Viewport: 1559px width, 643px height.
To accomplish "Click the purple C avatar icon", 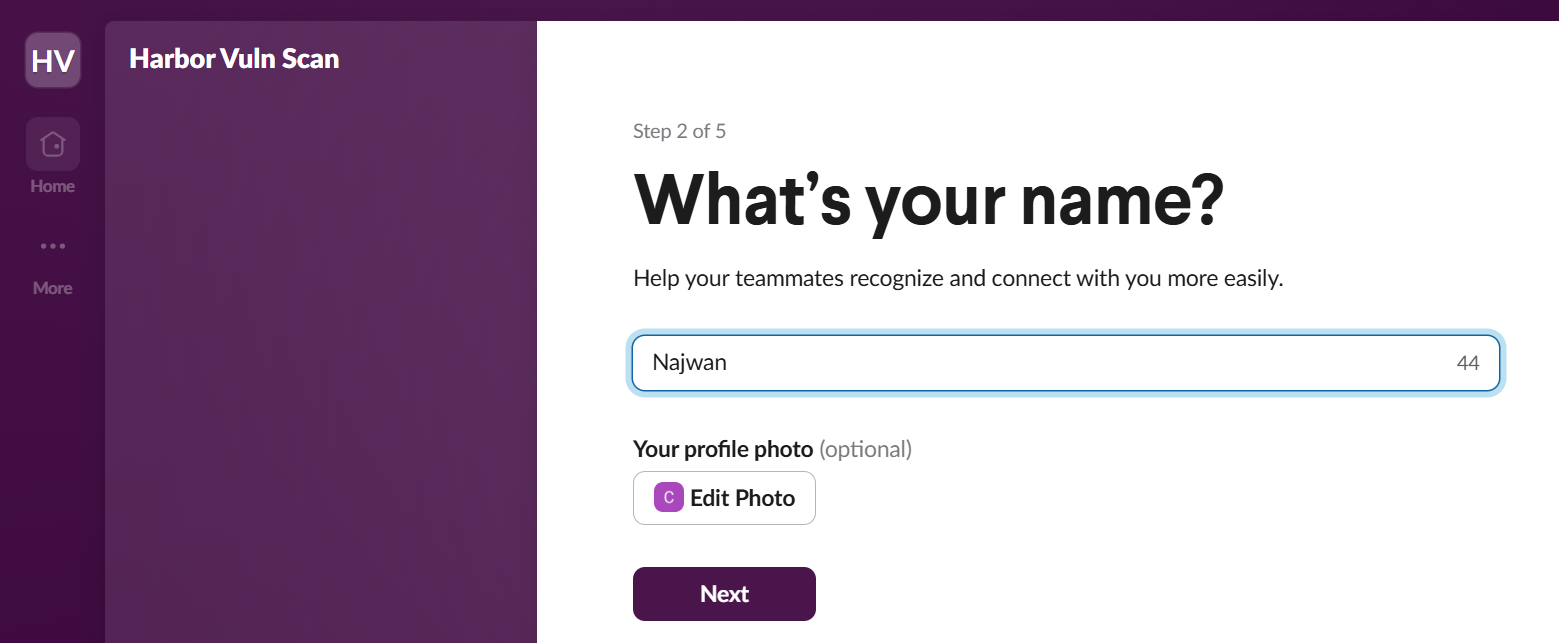I will point(668,498).
